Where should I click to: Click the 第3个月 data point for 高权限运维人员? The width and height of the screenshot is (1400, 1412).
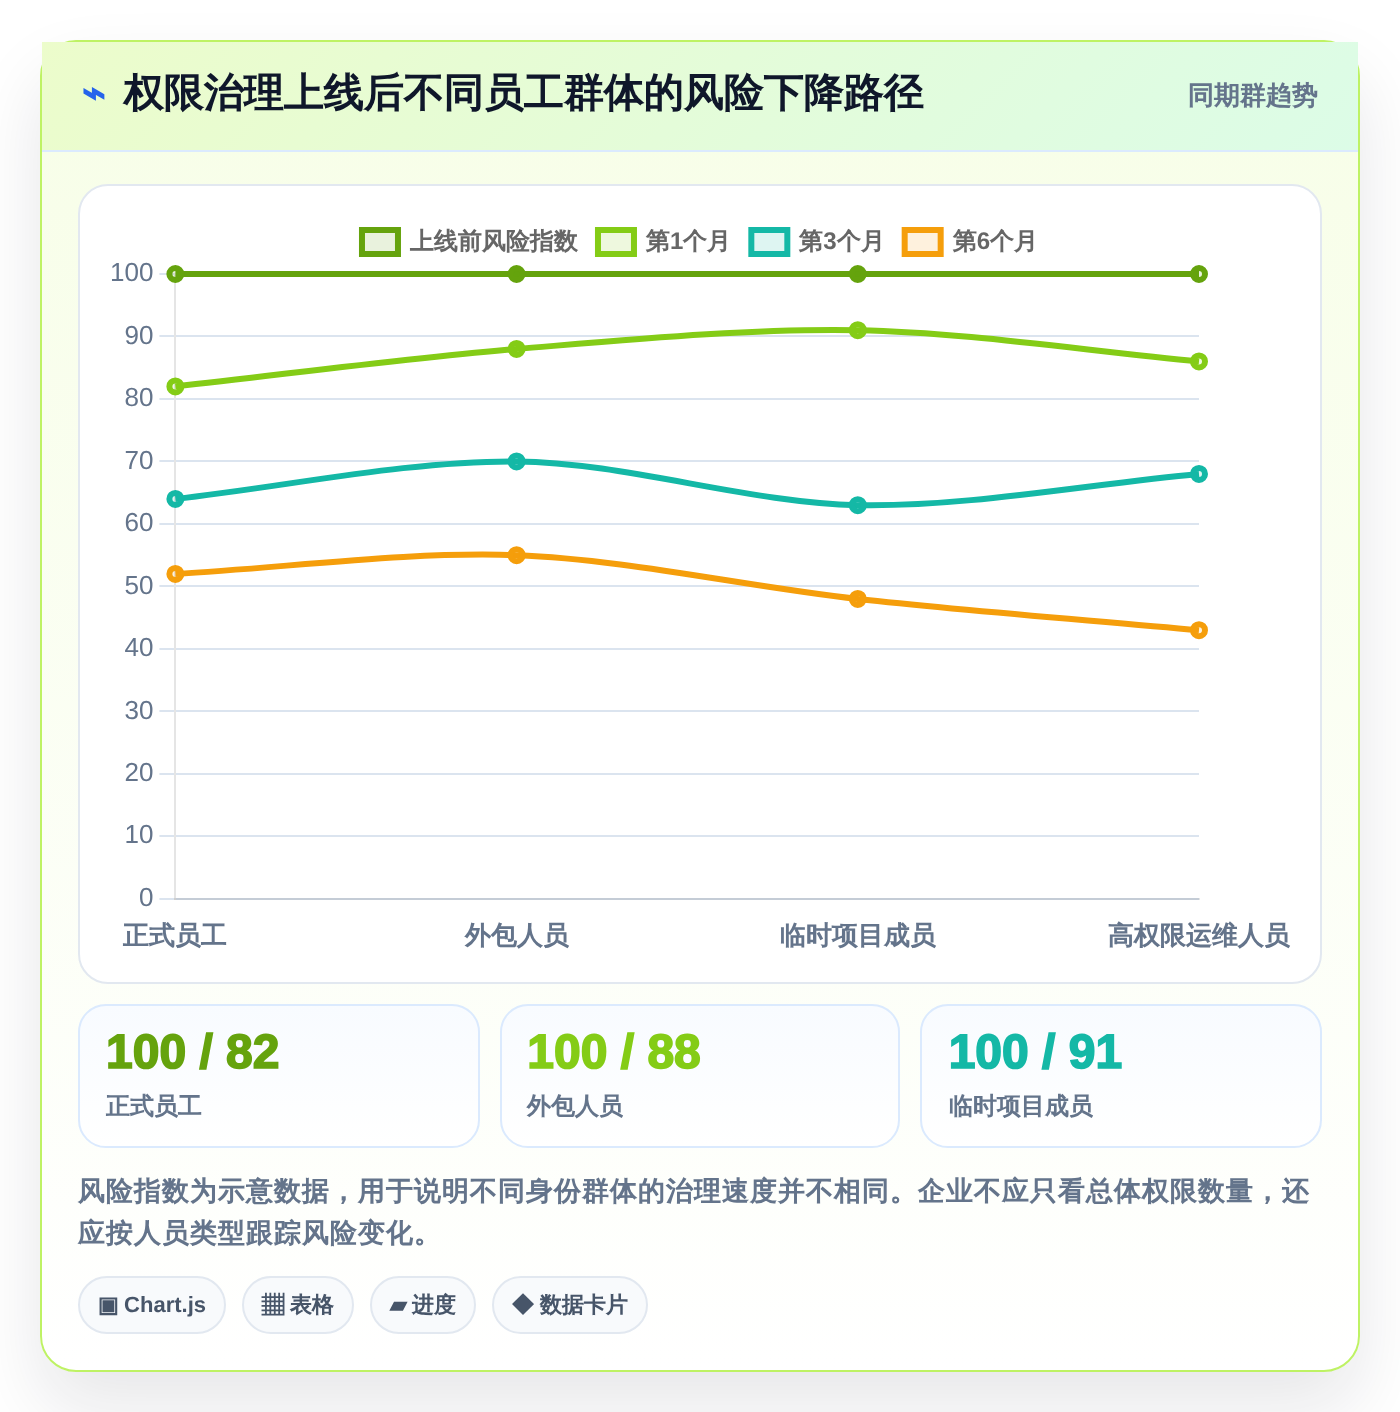click(x=1199, y=474)
